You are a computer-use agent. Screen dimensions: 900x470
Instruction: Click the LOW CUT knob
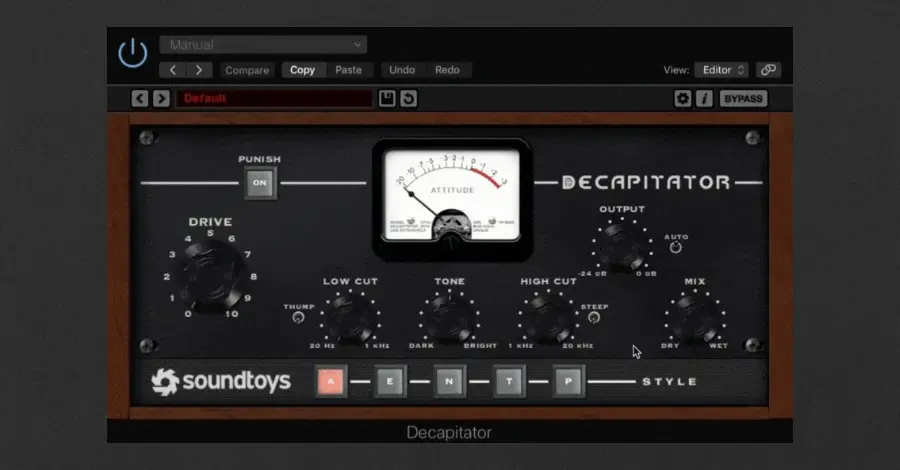[x=350, y=318]
